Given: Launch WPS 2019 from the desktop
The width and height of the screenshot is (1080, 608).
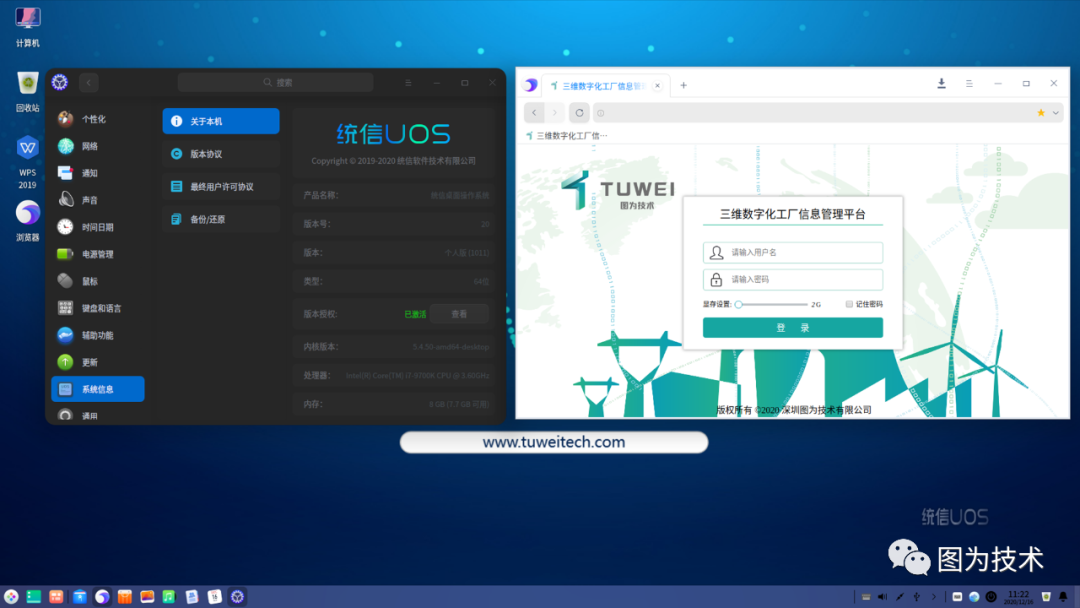Looking at the screenshot, I should coord(28,163).
